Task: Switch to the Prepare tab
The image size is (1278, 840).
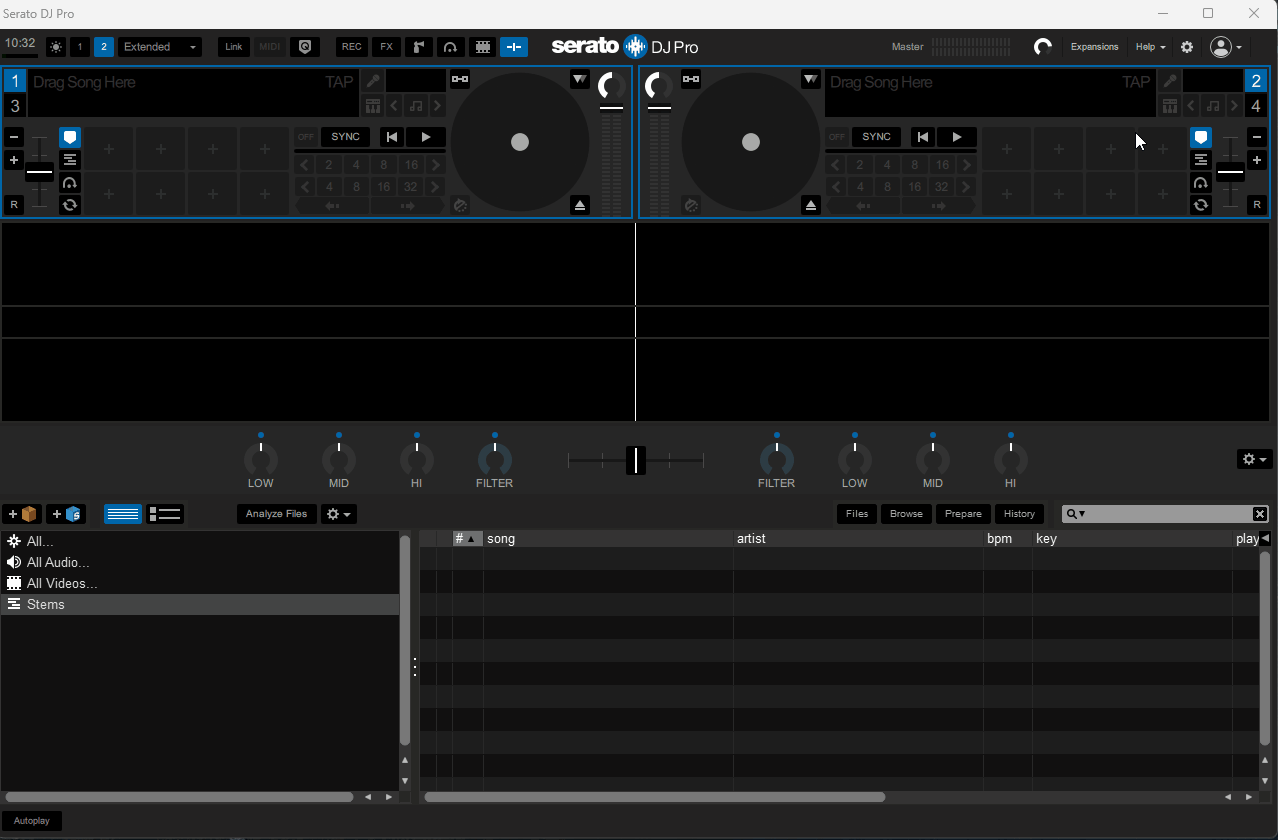Action: click(x=962, y=513)
